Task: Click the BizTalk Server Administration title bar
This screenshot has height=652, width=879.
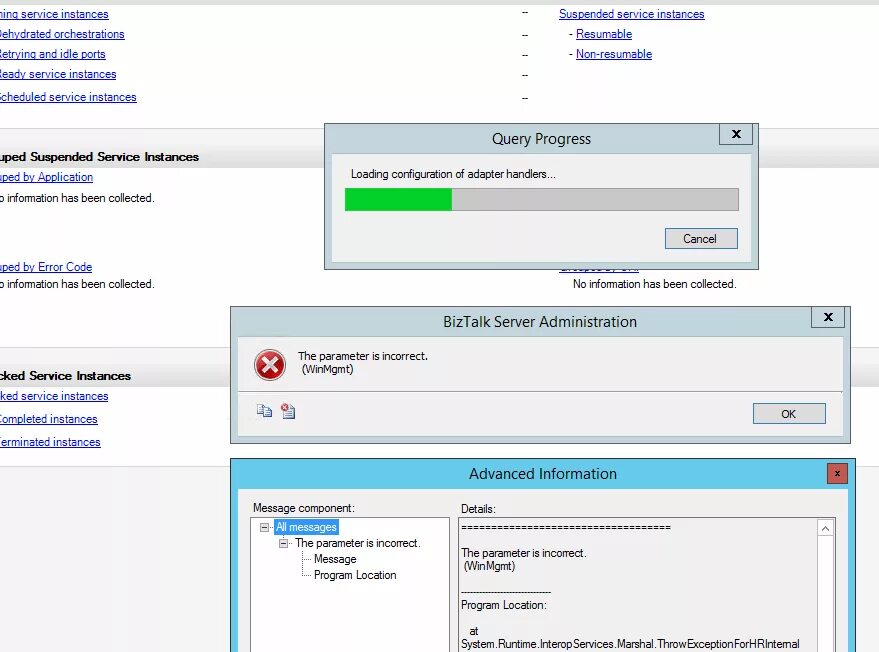Action: click(x=540, y=322)
